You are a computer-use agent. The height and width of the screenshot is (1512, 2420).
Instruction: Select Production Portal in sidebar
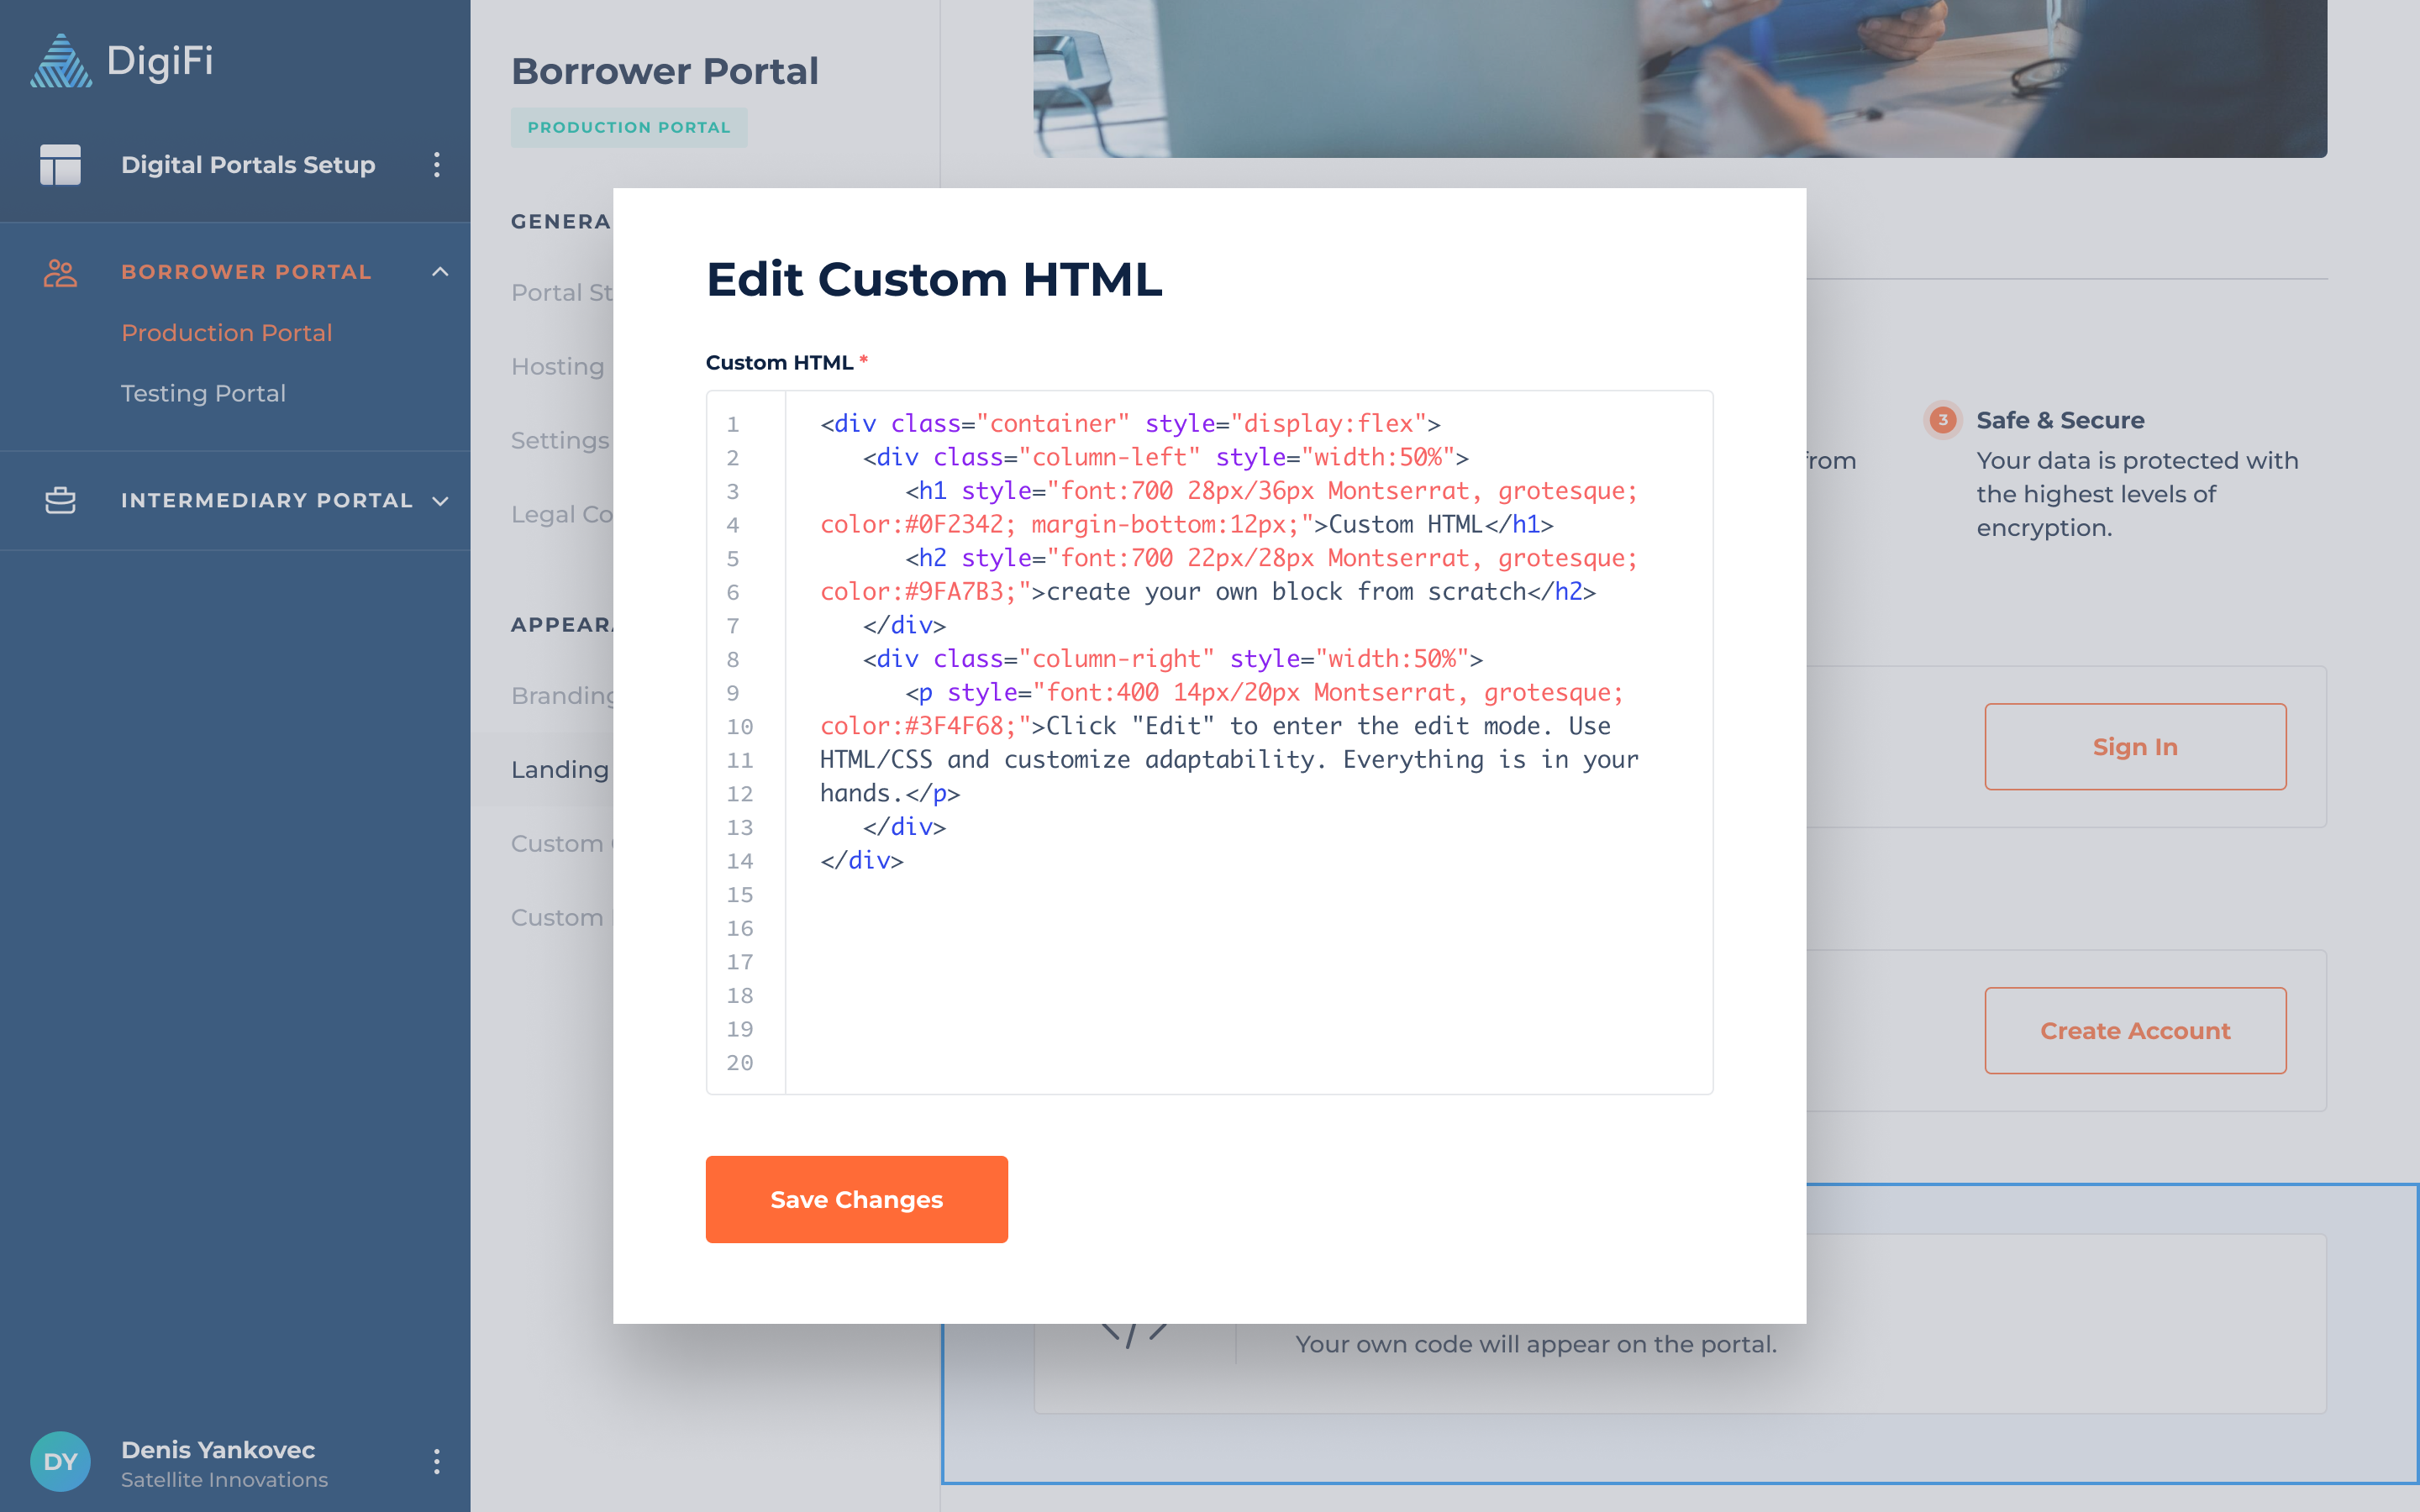coord(226,333)
